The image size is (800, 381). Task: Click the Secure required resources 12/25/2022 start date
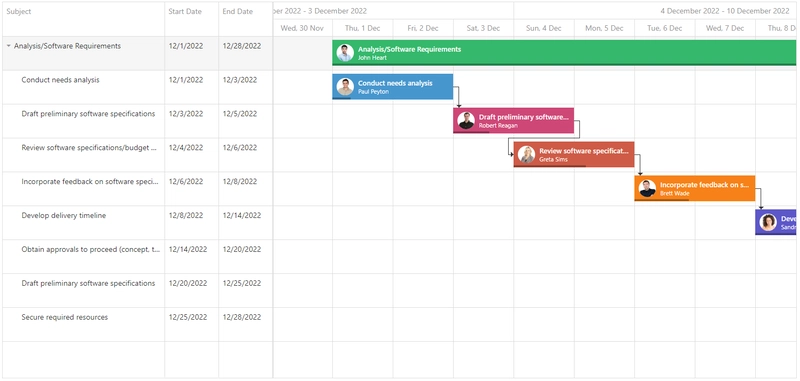[192, 324]
